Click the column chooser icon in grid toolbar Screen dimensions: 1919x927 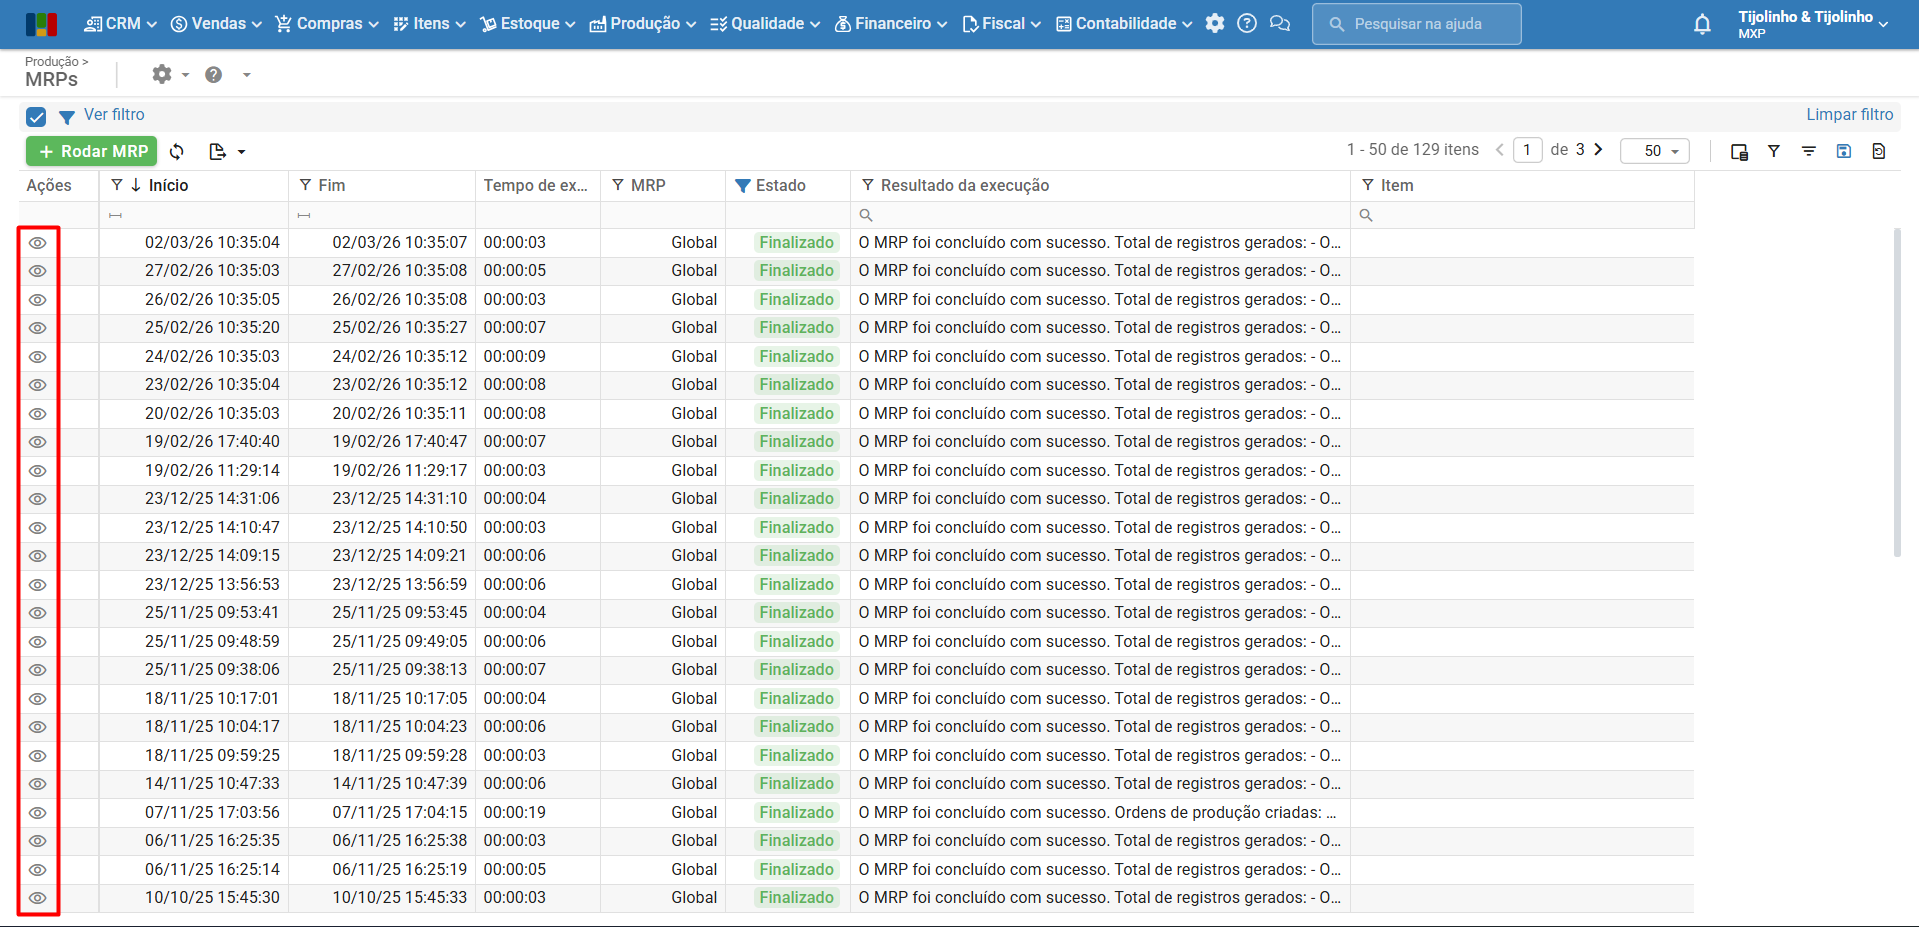coord(1739,152)
